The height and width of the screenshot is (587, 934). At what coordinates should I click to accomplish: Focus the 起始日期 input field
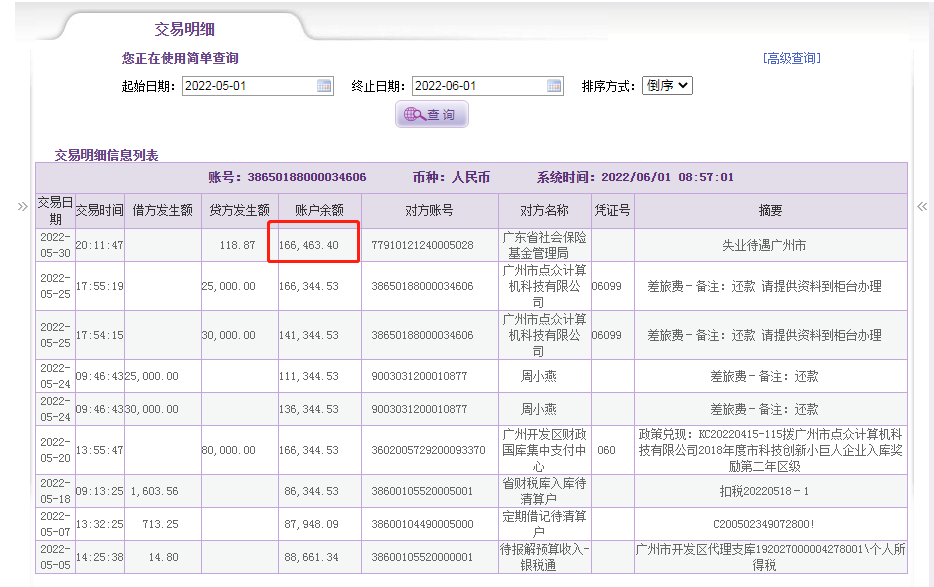coord(257,86)
